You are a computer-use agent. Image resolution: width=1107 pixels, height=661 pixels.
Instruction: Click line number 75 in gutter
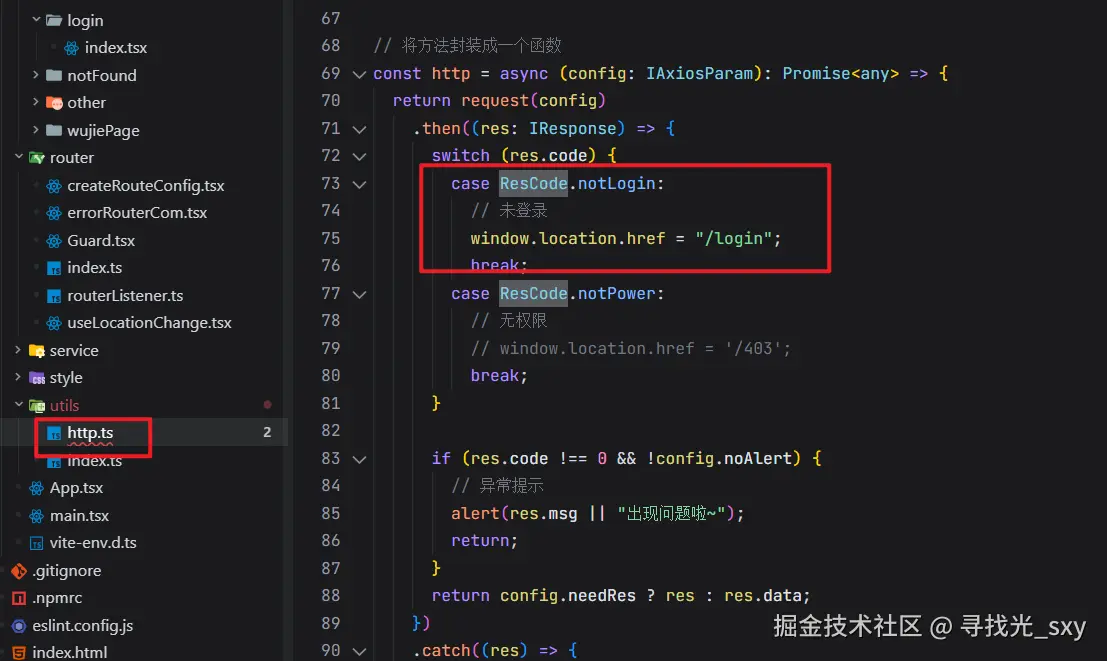point(330,239)
